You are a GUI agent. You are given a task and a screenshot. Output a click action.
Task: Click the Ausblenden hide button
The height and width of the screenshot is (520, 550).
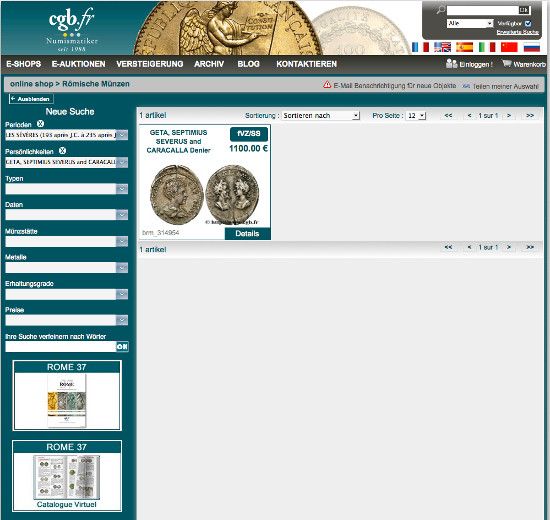pyautogui.click(x=31, y=99)
